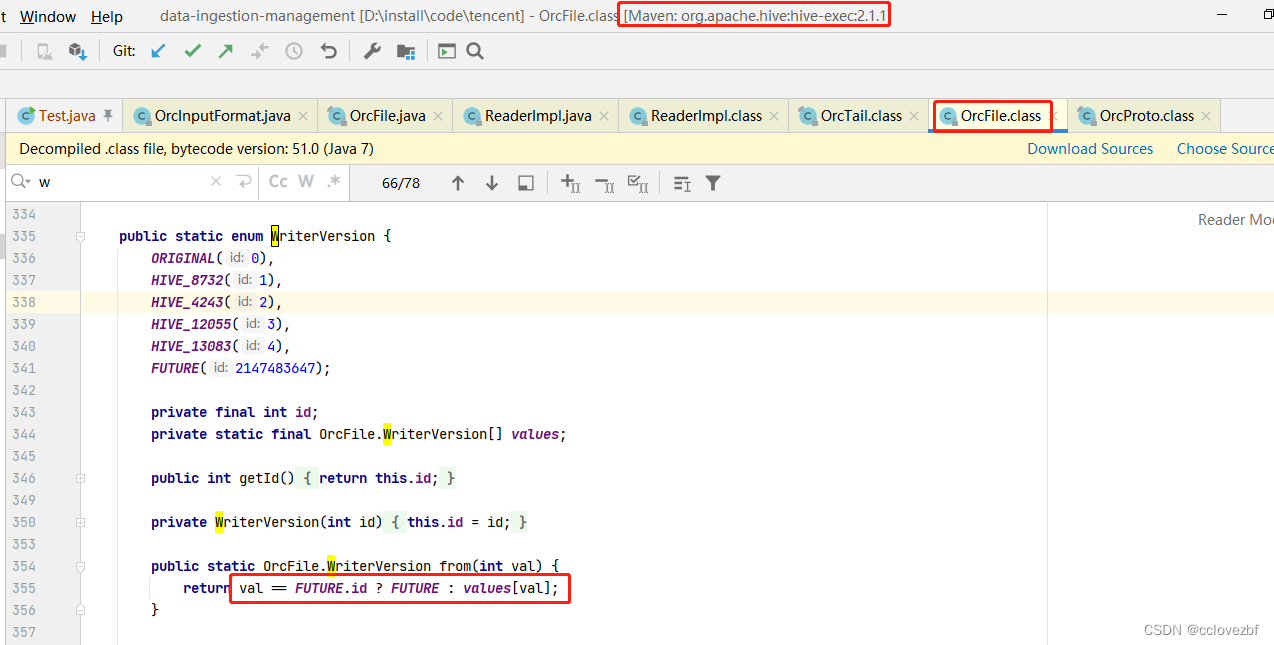The height and width of the screenshot is (645, 1274).
Task: Commit changes using the green checkmark icon
Action: pos(192,50)
